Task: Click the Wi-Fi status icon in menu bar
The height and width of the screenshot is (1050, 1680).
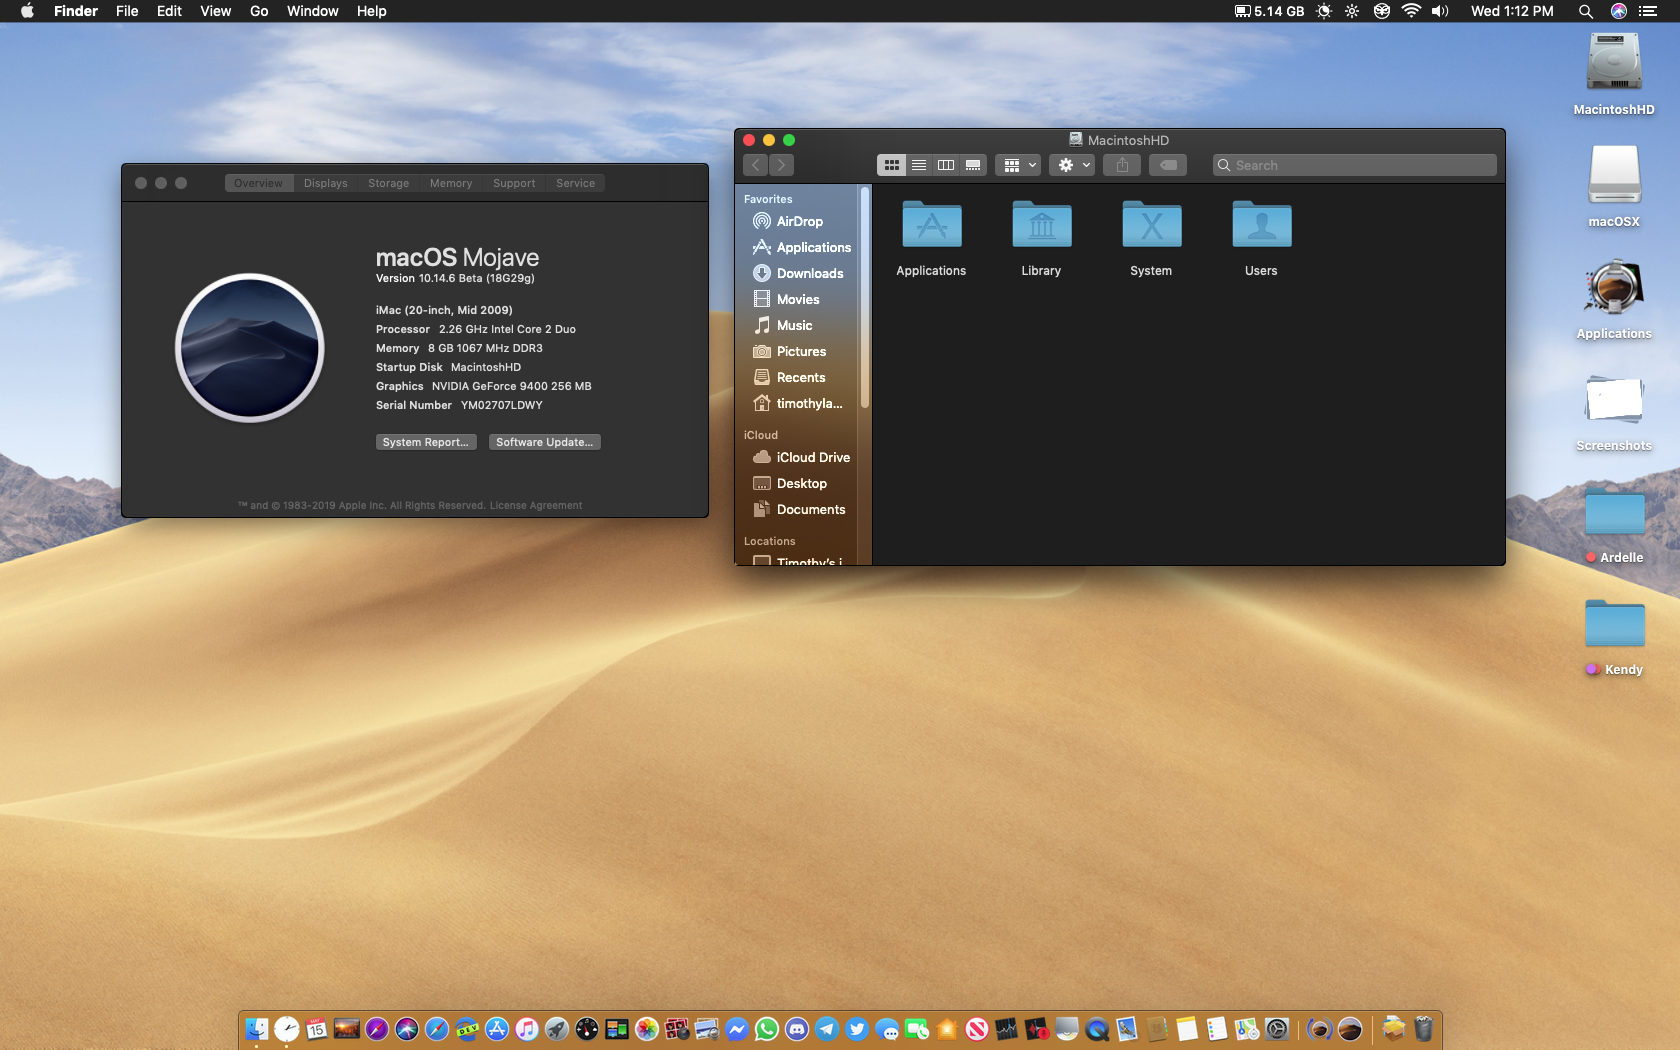Action: coord(1411,11)
